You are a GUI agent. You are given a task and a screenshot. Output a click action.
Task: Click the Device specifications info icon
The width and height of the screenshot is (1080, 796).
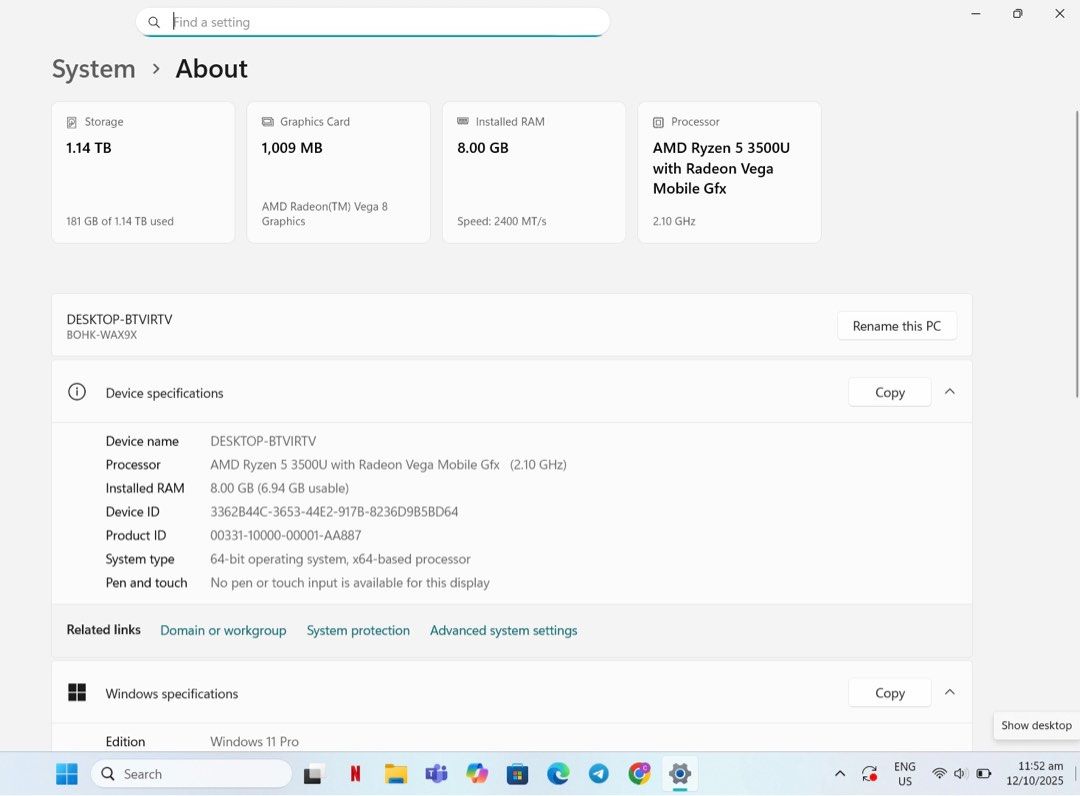tap(76, 392)
